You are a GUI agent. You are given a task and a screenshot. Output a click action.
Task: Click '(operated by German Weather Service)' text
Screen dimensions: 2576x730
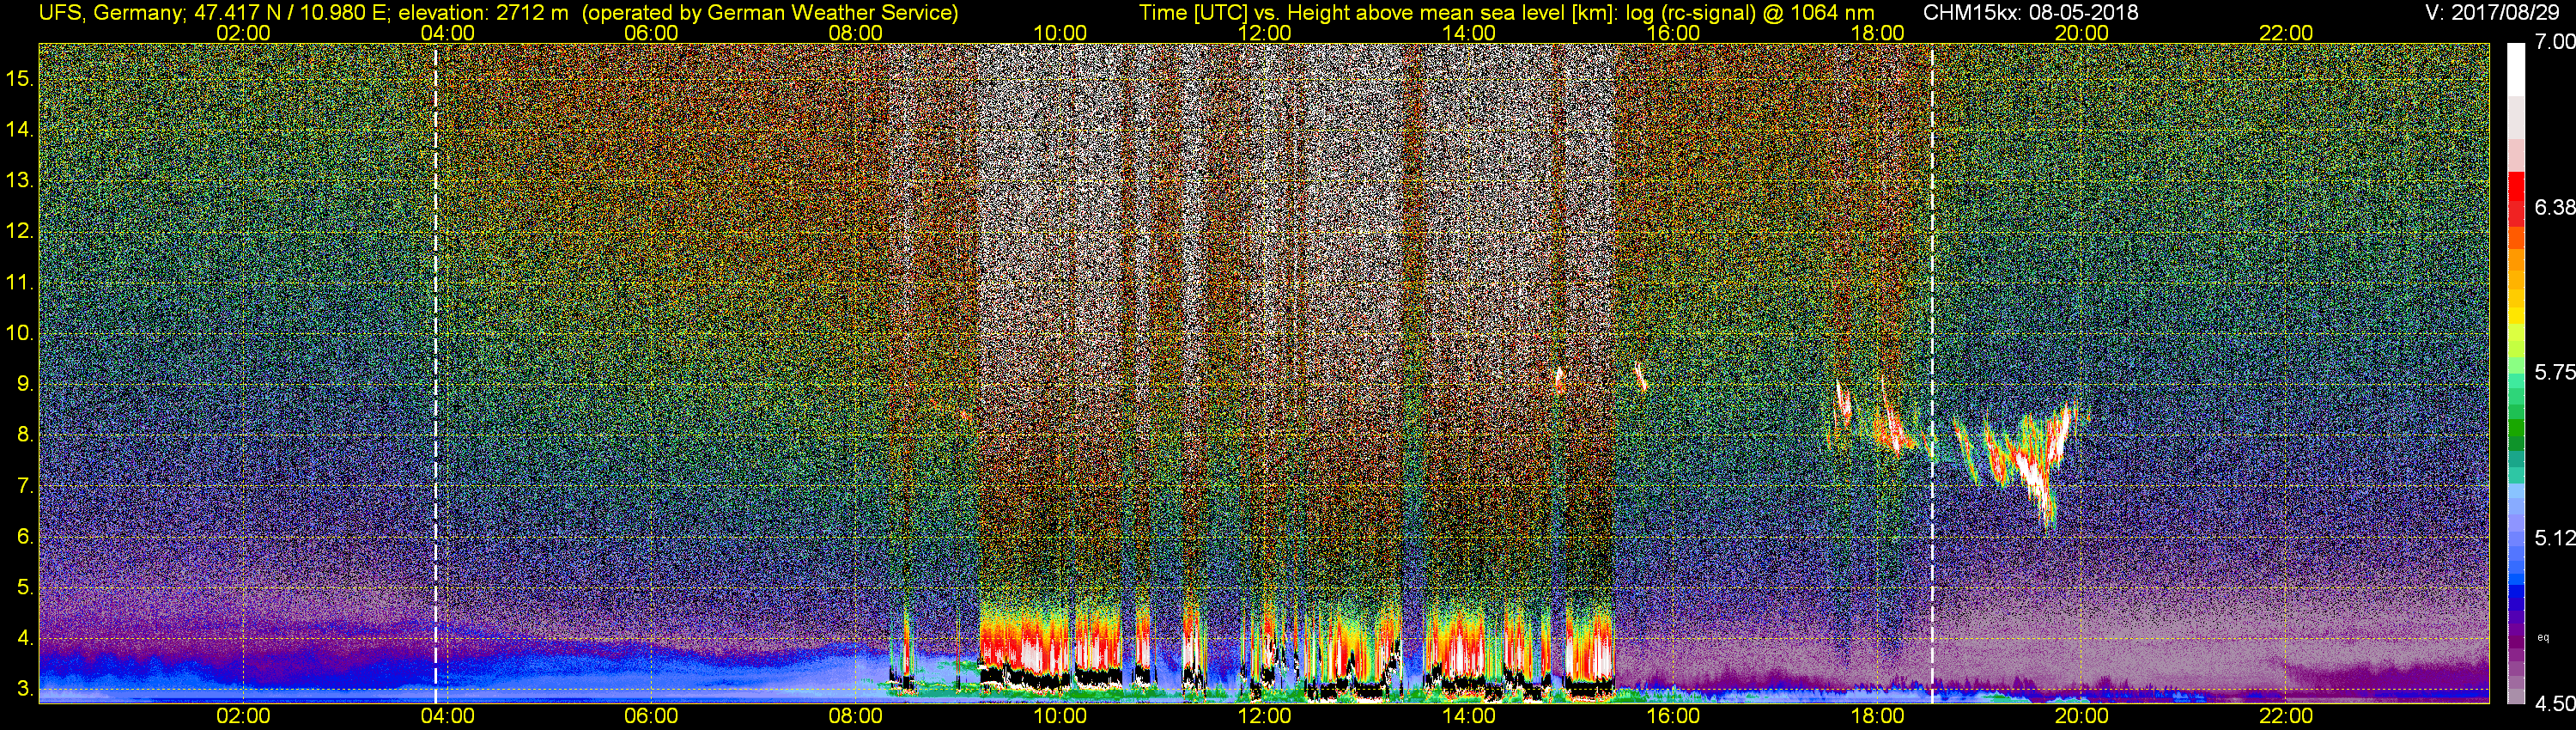[770, 13]
